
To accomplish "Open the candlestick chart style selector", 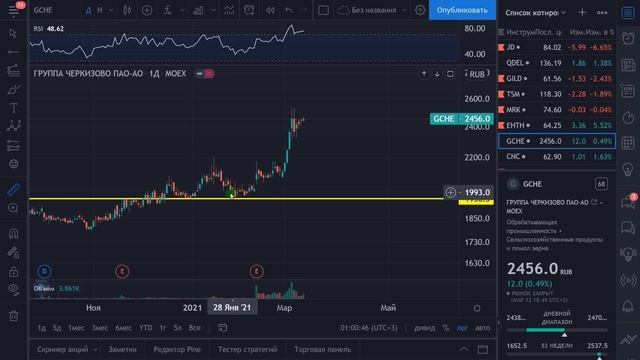I will pos(127,10).
